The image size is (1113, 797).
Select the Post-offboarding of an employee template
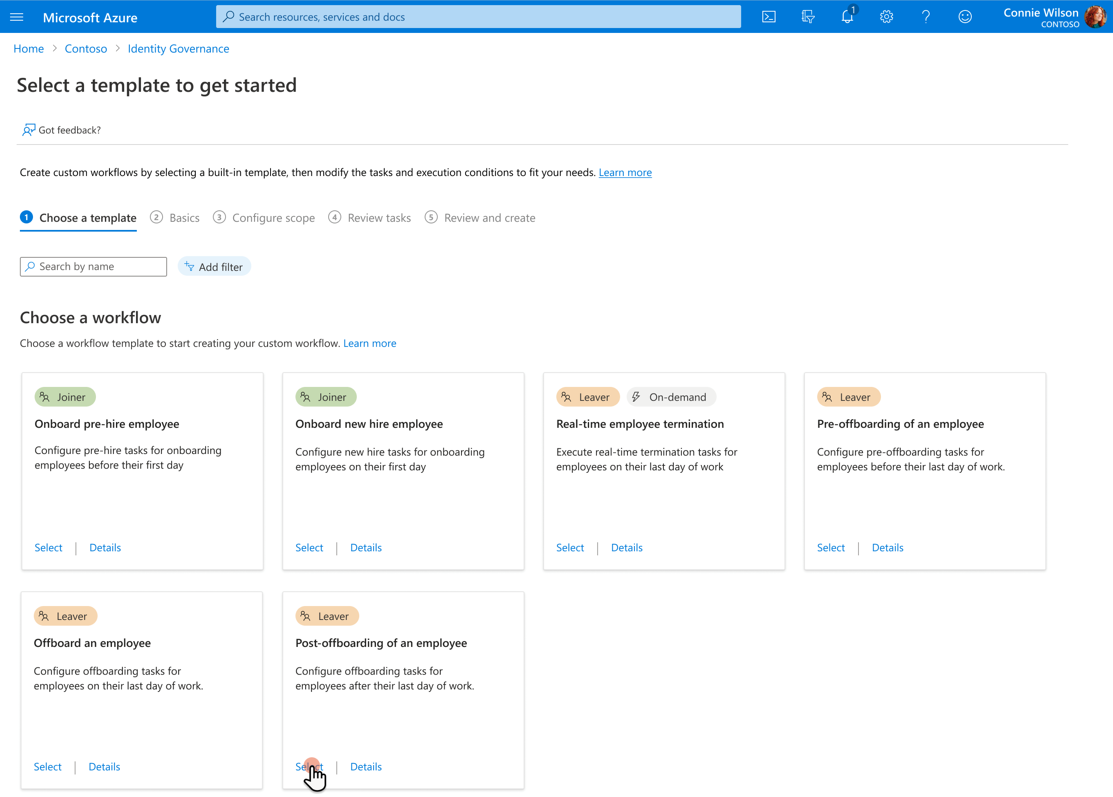coord(309,766)
